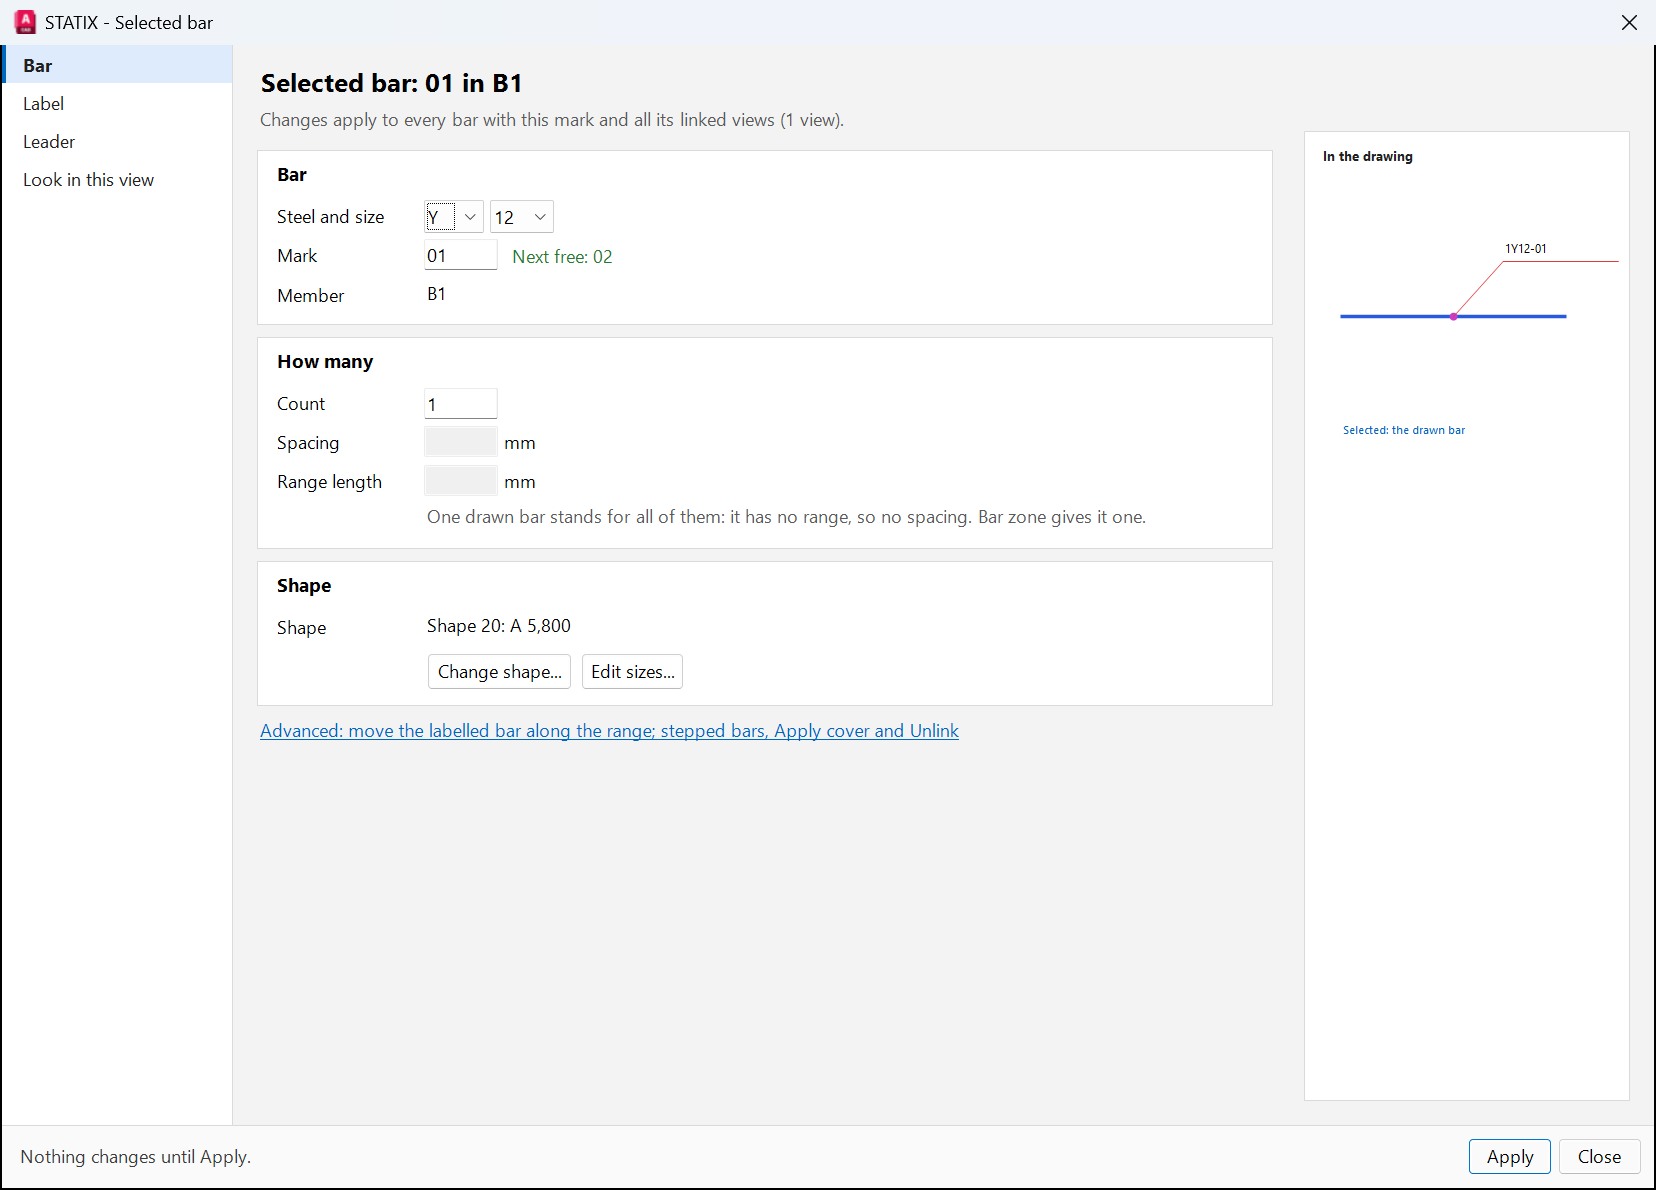Click the Close button at bottom

pos(1599,1157)
